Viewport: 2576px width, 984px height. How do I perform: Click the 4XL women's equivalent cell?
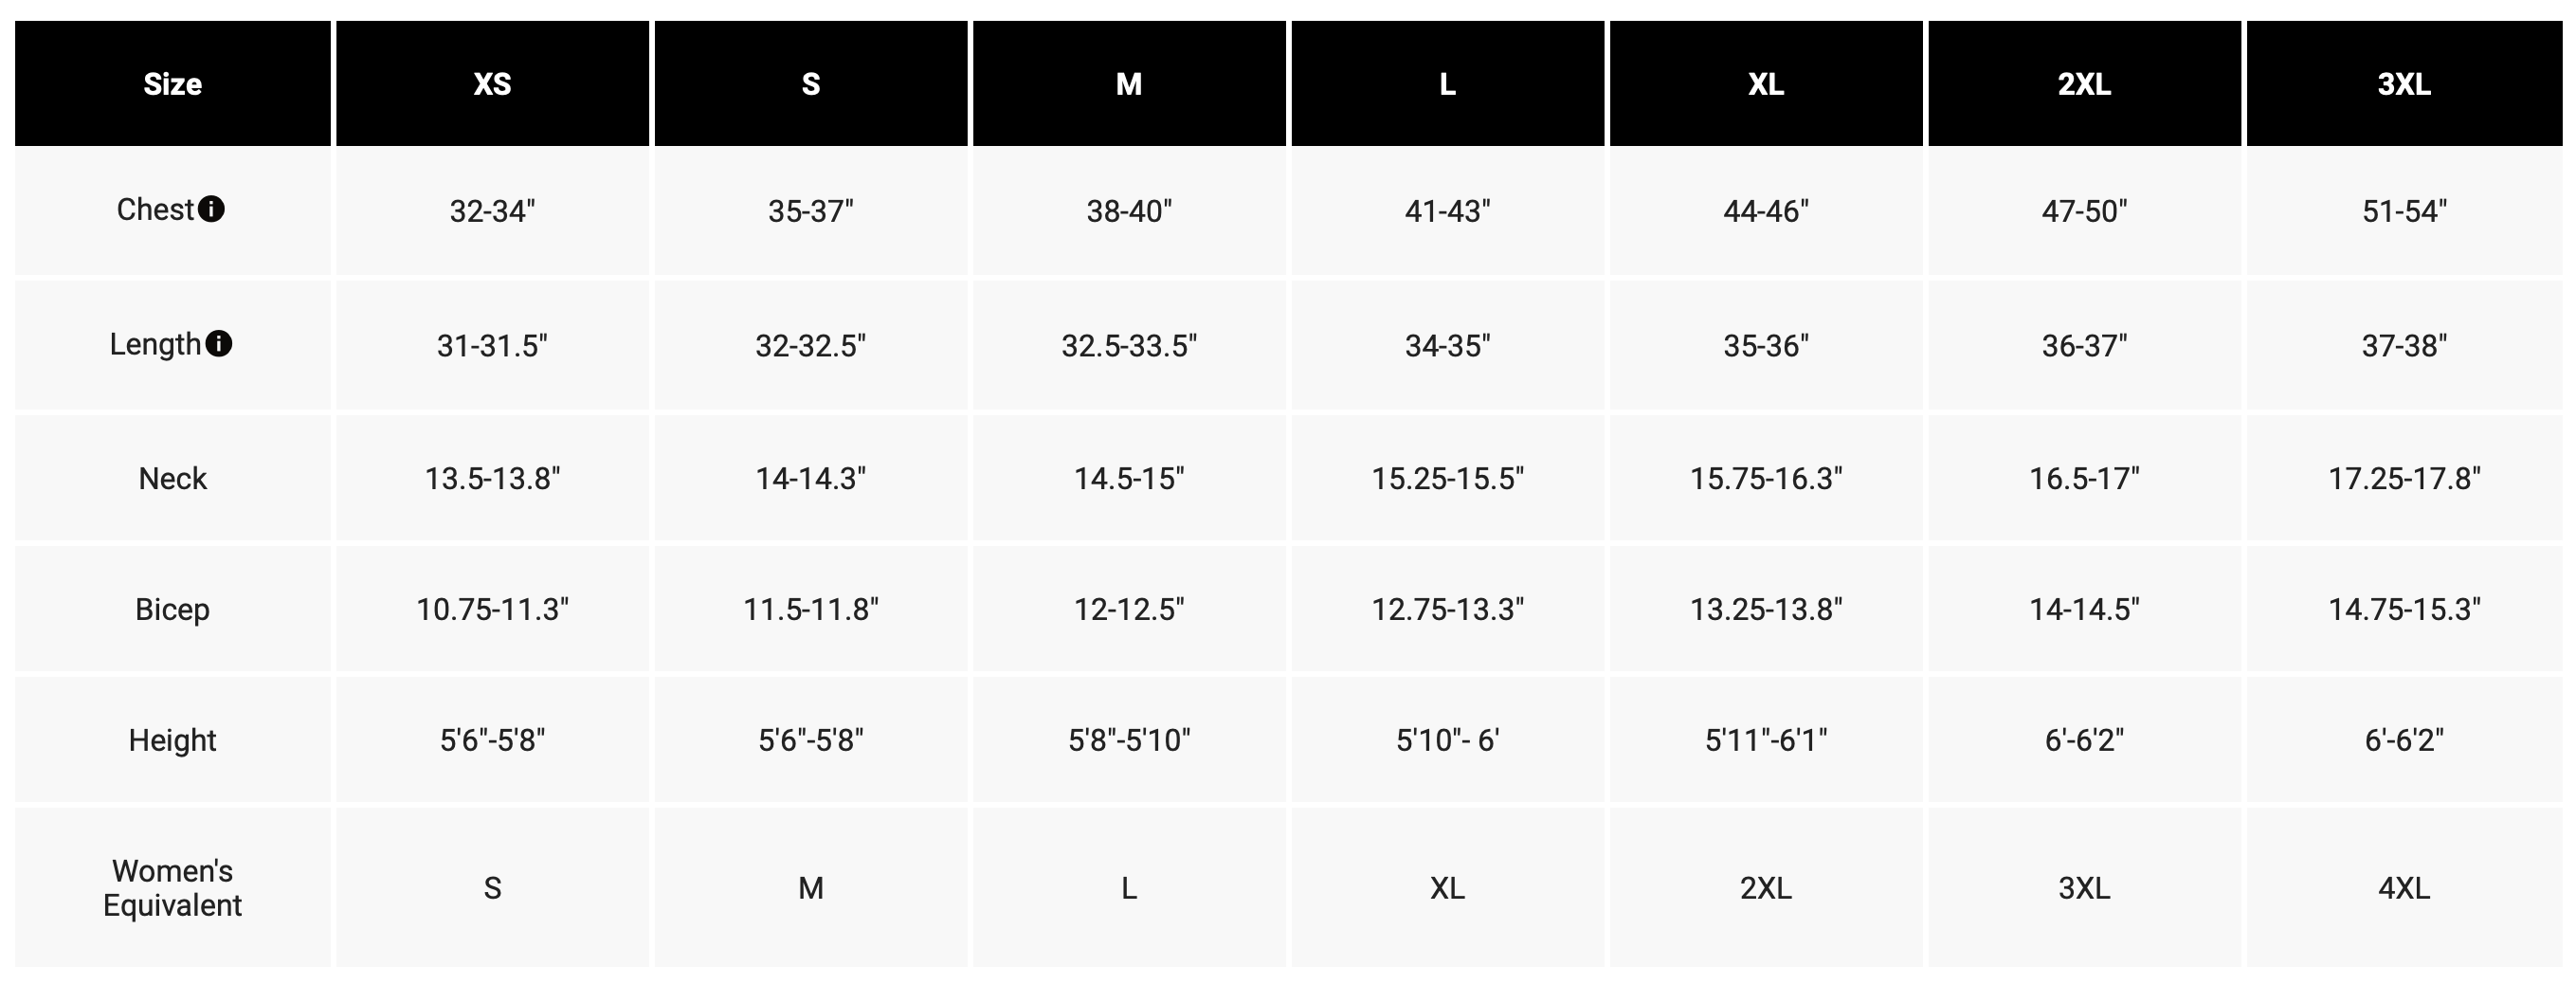[2404, 888]
